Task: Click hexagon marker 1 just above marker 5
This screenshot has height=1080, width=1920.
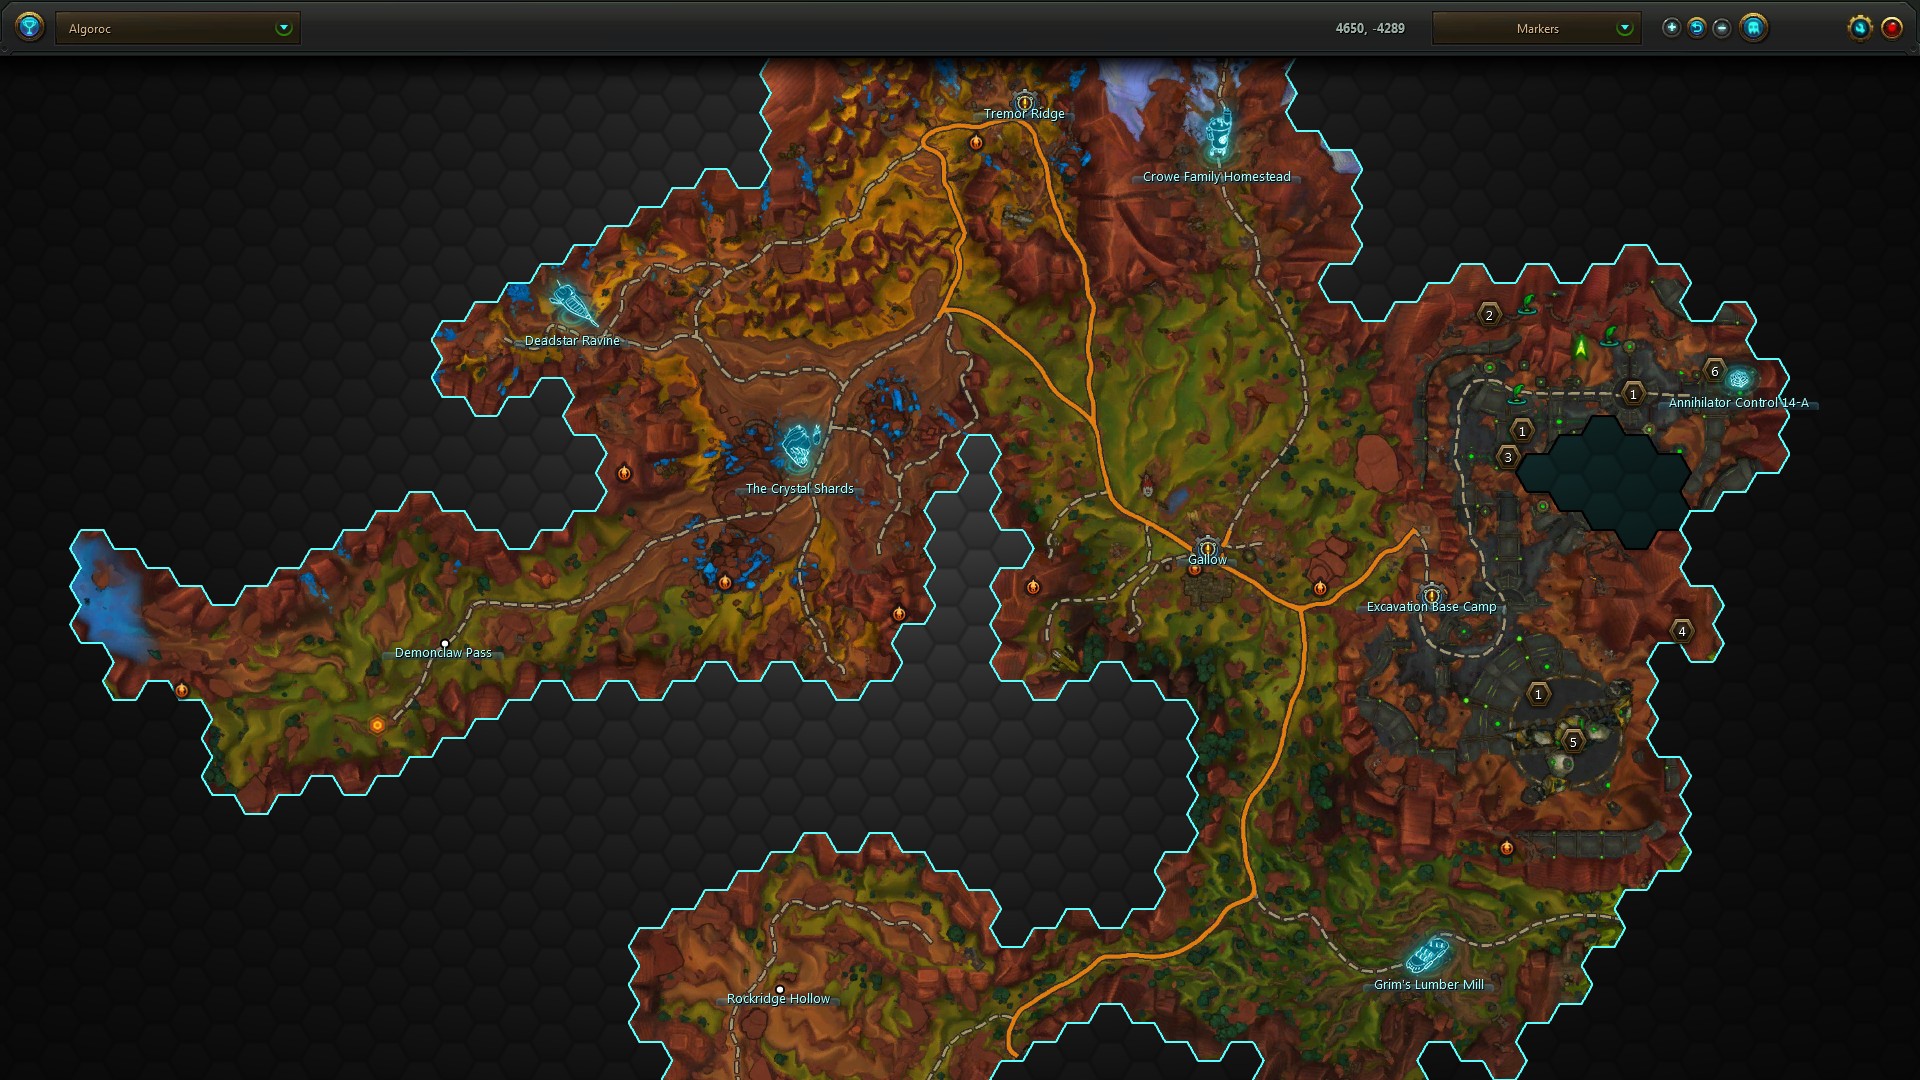Action: pos(1538,694)
